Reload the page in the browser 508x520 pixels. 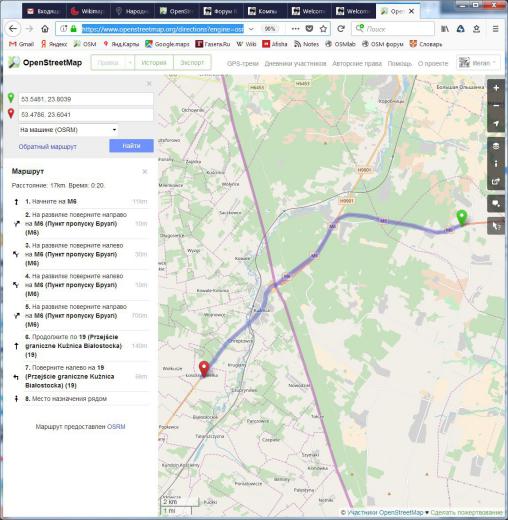tap(341, 29)
